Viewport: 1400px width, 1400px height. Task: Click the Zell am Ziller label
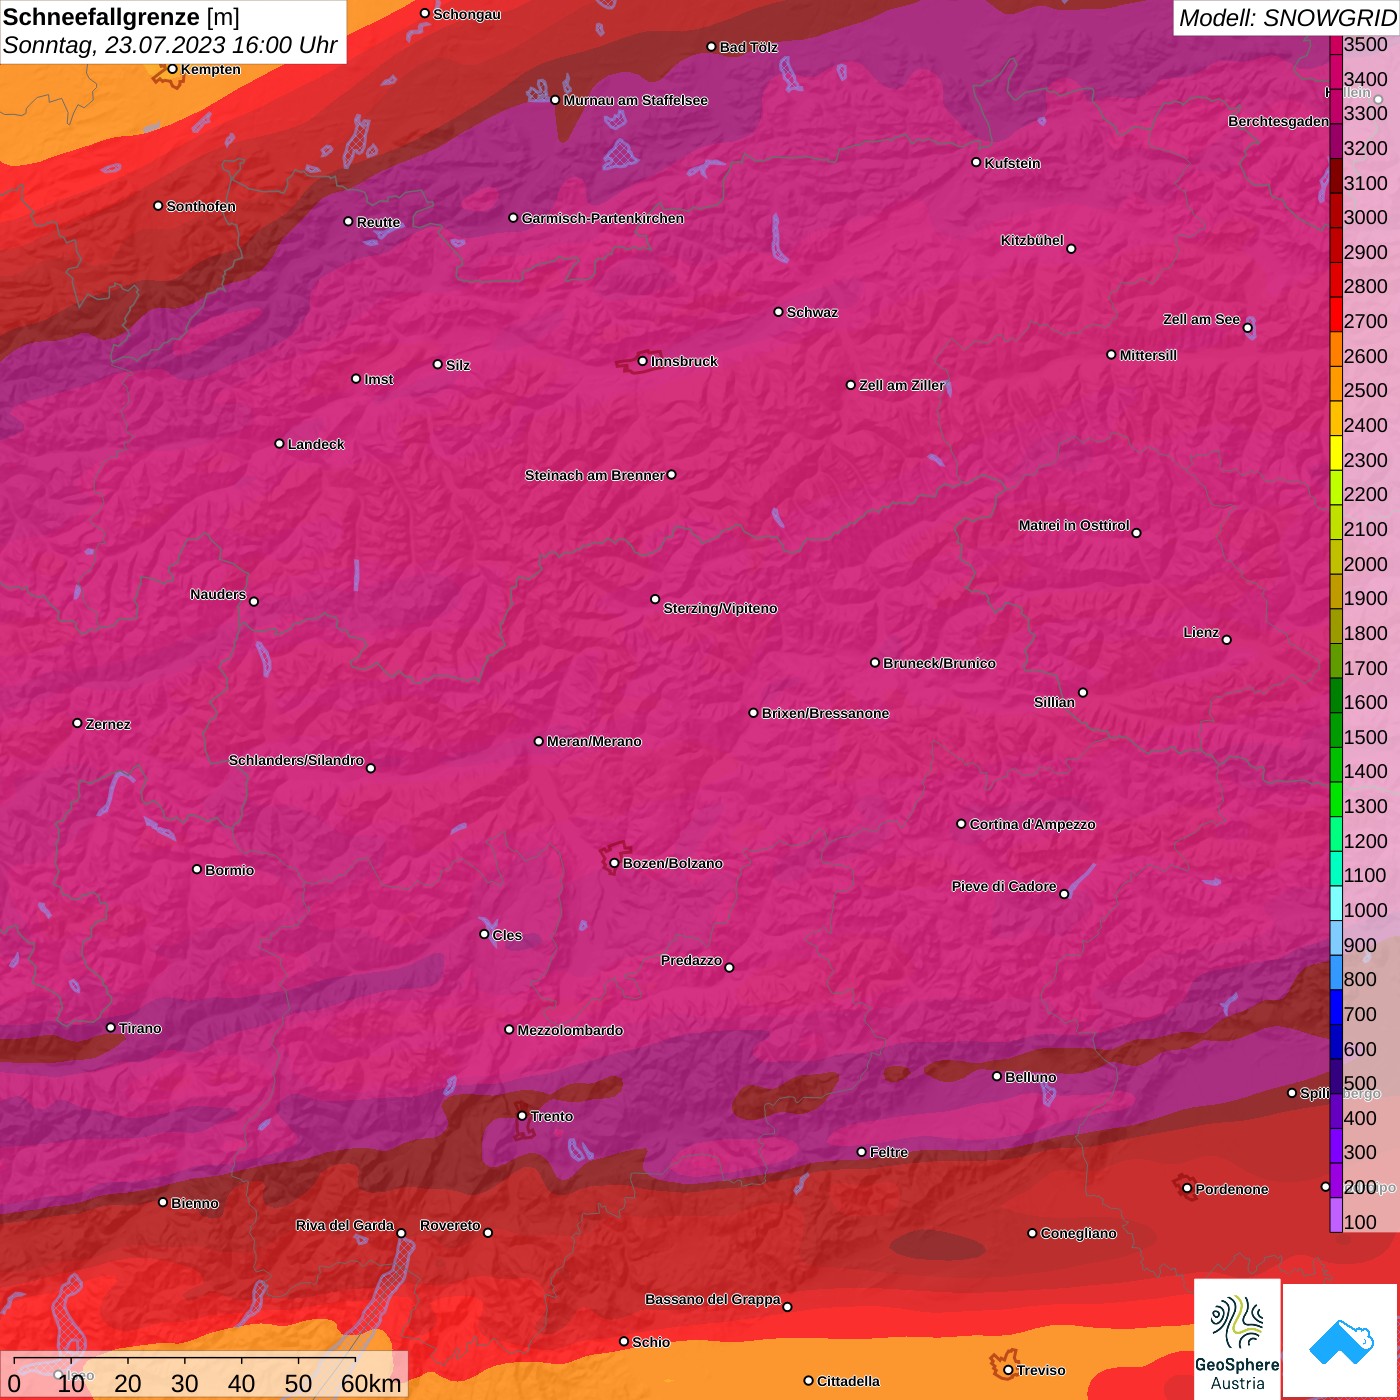pyautogui.click(x=901, y=385)
